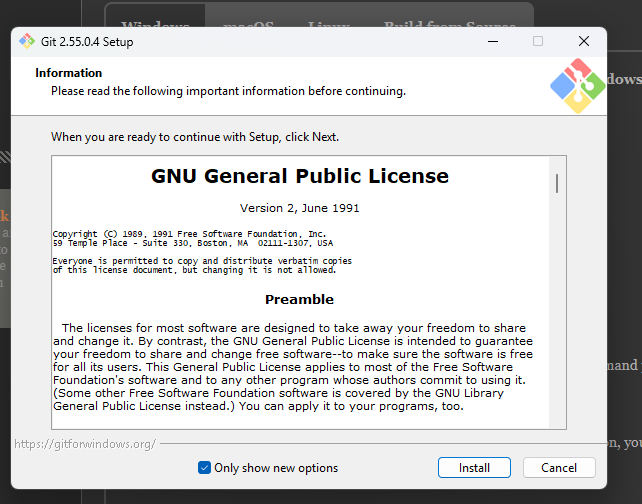Click 'Please read the following important information' text
The height and width of the screenshot is (504, 642).
(x=228, y=91)
